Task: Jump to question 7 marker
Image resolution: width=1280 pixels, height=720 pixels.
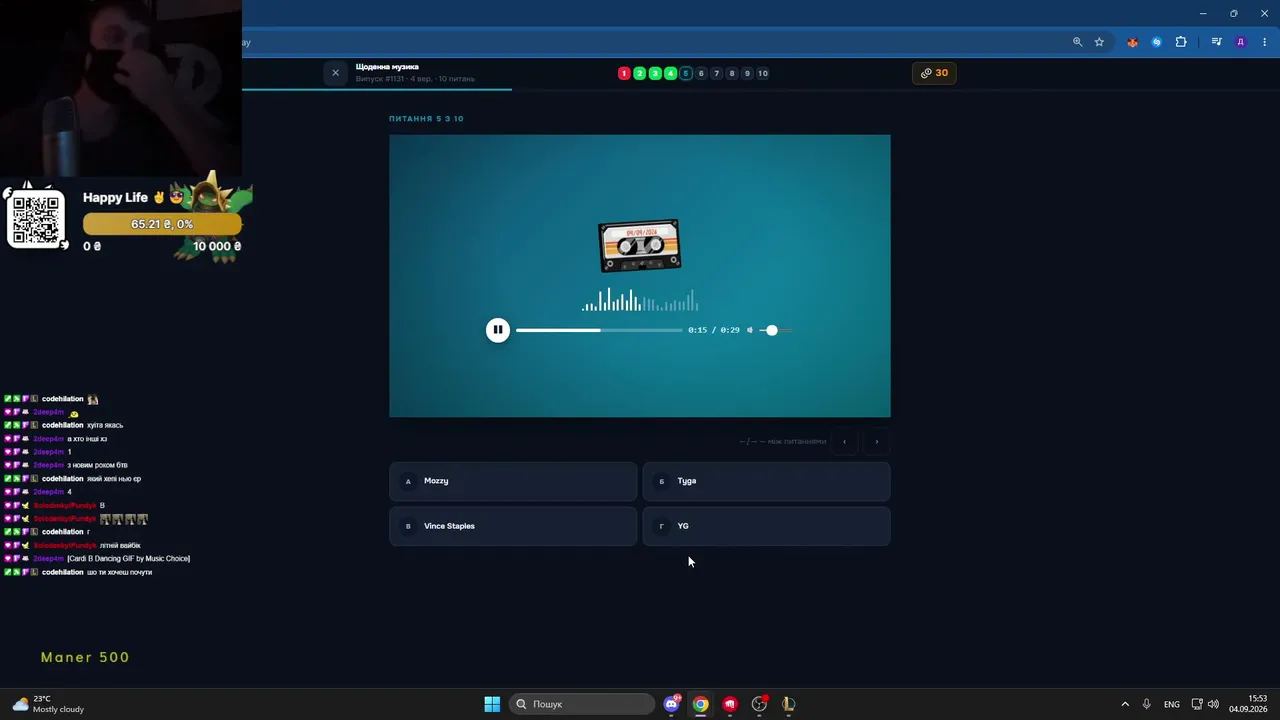Action: 716,73
